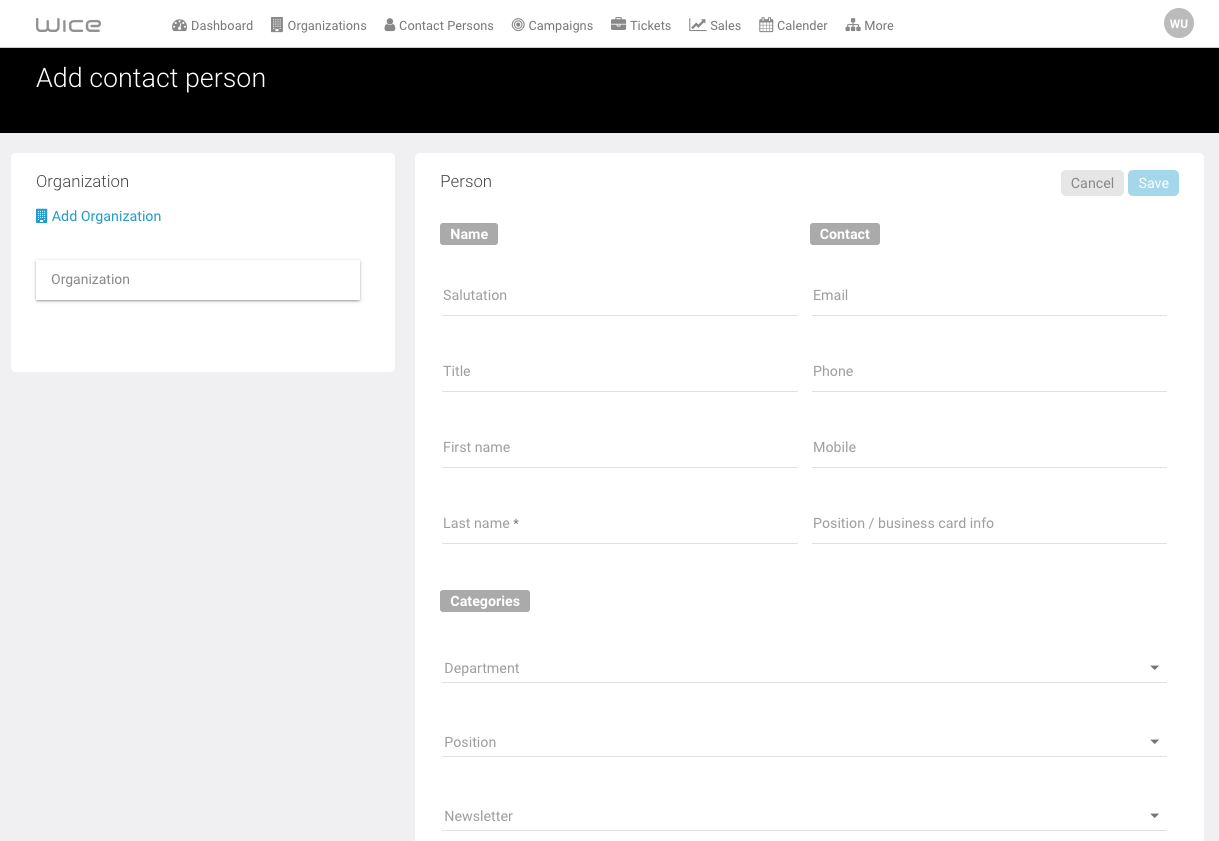Click the Contact Persons user icon

tap(390, 25)
